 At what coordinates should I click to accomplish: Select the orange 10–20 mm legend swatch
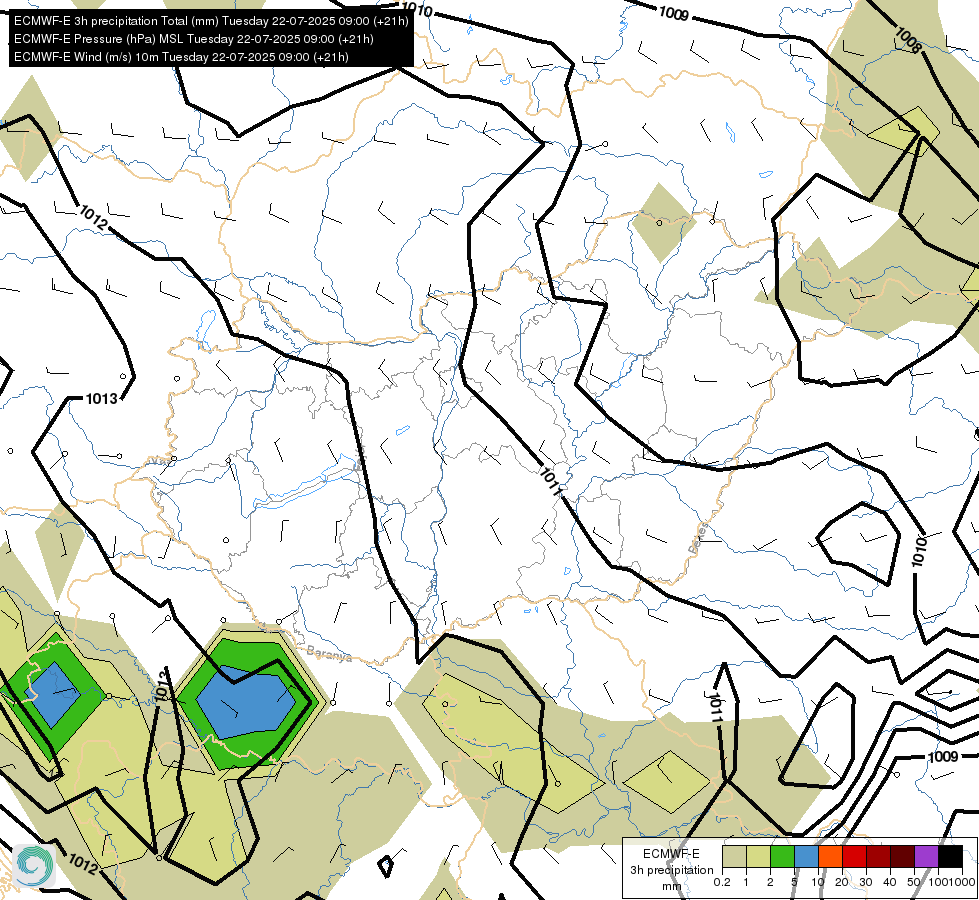(830, 856)
